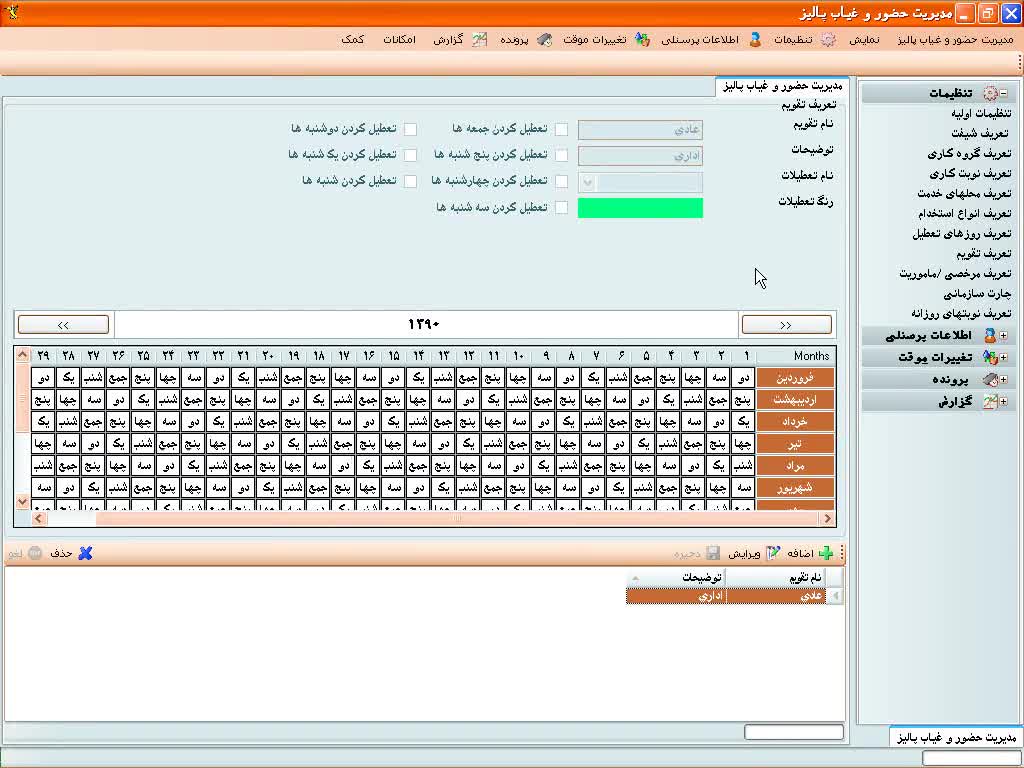Open تعریف شیفت in the sidebar
This screenshot has width=1024, height=768.
coord(979,133)
